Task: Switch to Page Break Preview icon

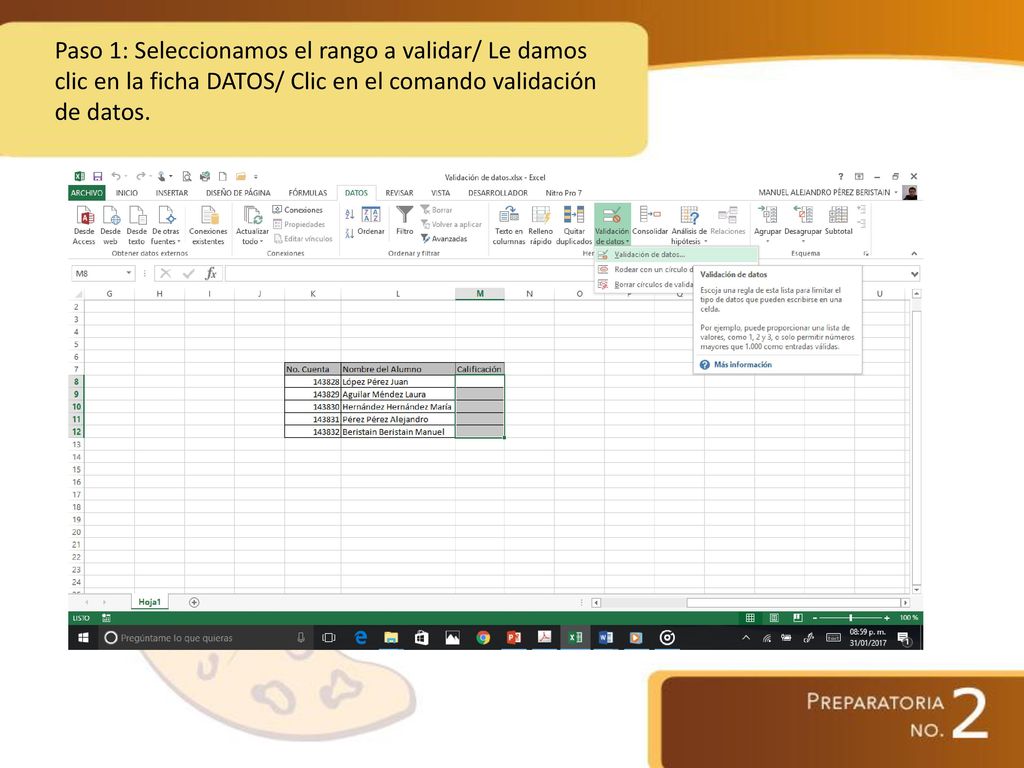Action: point(797,618)
